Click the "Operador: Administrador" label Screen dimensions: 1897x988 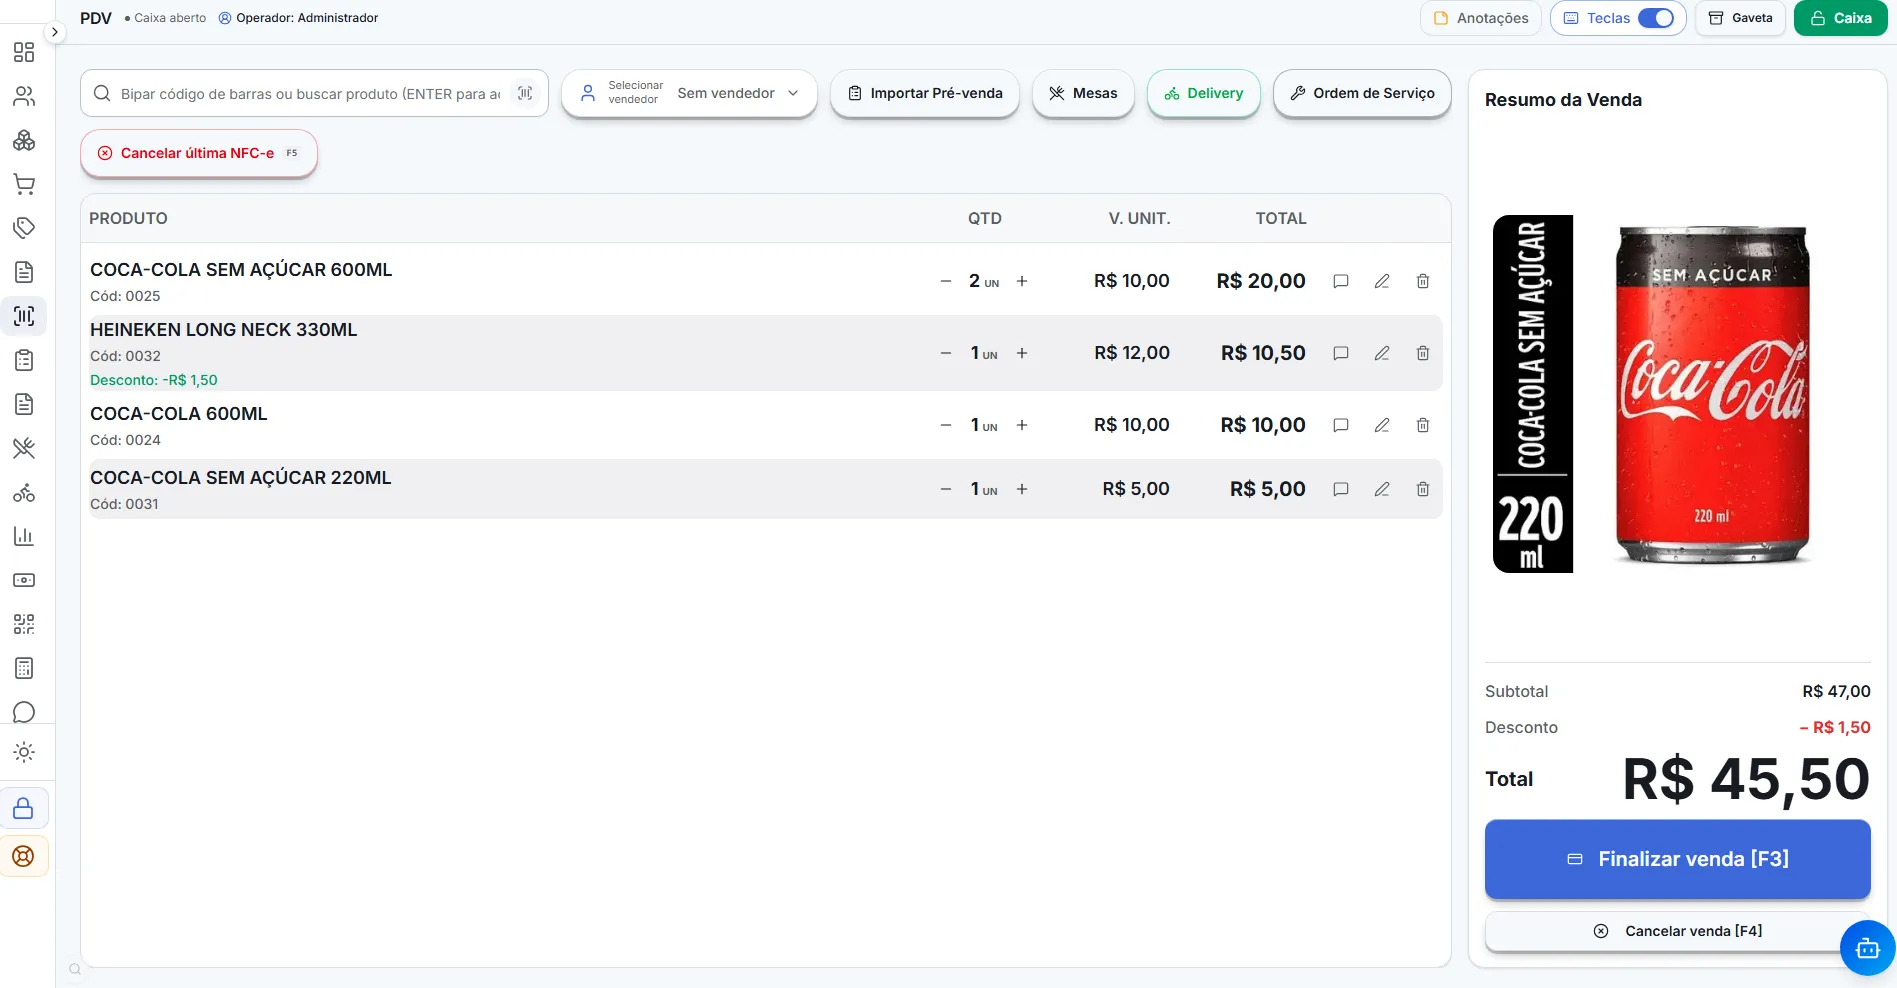307,18
